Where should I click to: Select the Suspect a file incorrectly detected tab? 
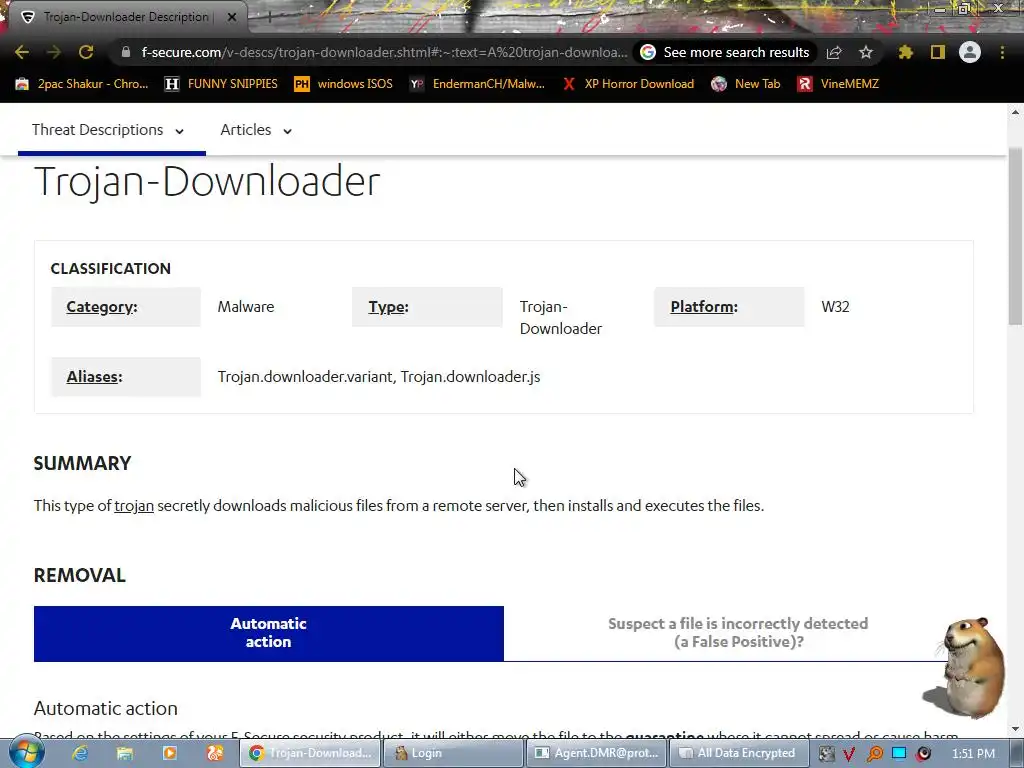click(x=738, y=633)
